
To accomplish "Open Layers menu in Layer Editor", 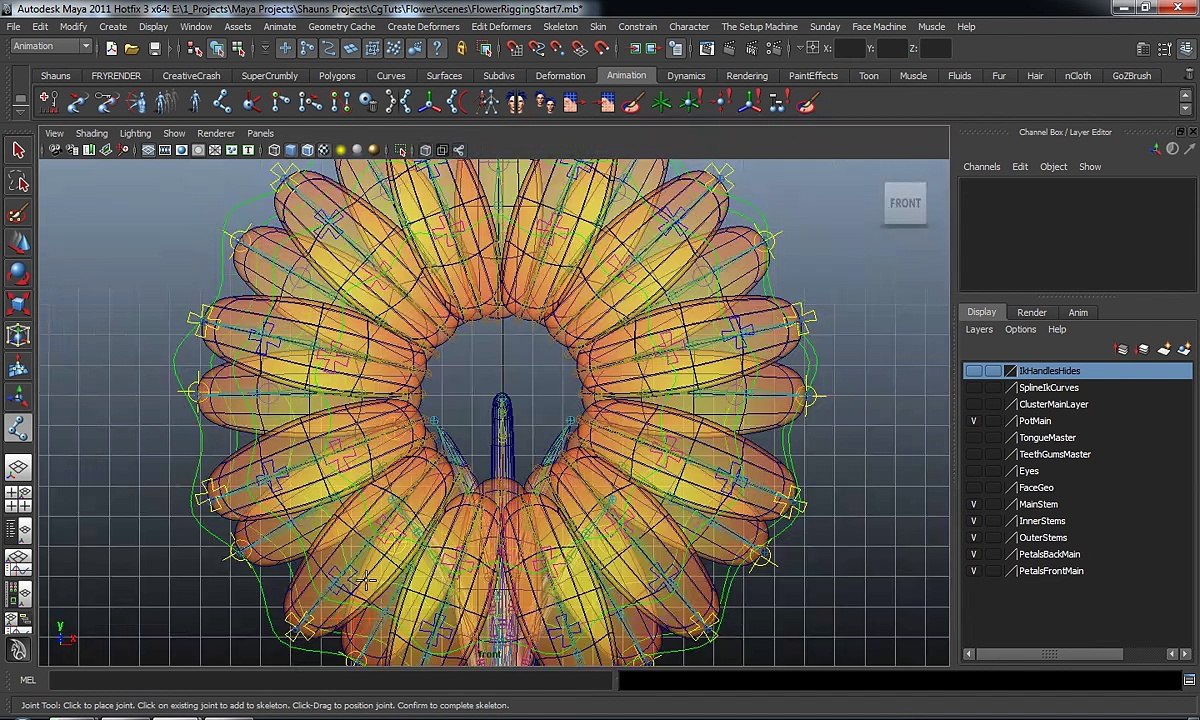I will (x=979, y=329).
